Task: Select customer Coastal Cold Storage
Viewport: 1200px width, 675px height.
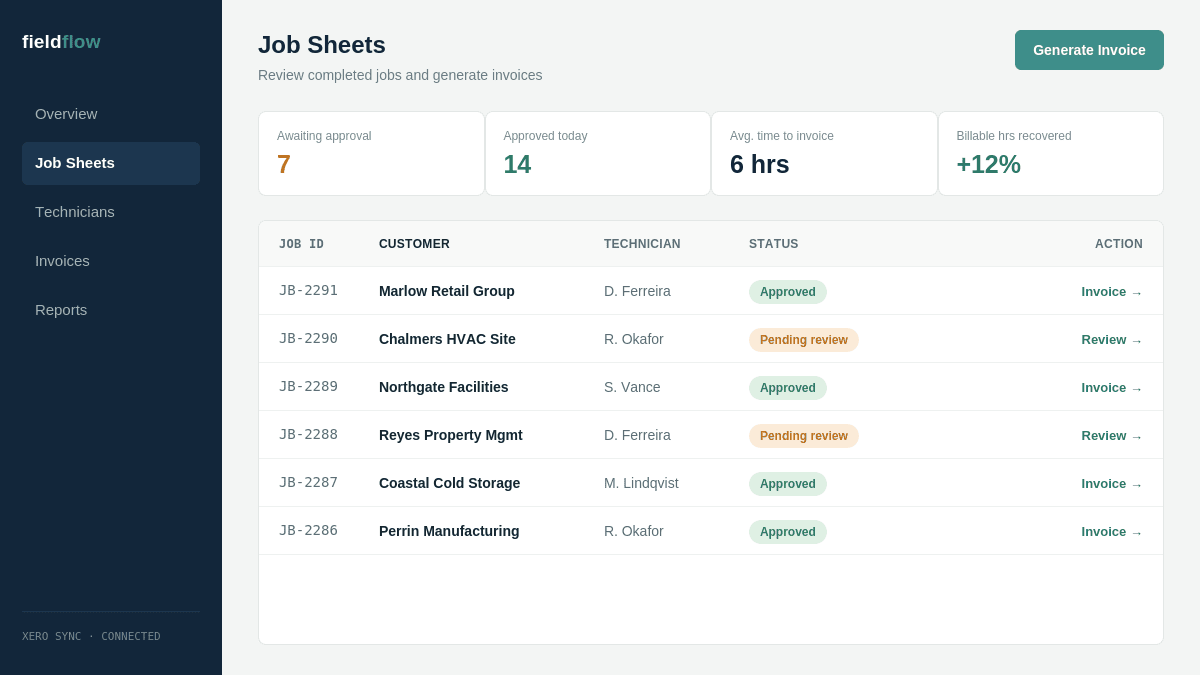Action: [x=449, y=483]
